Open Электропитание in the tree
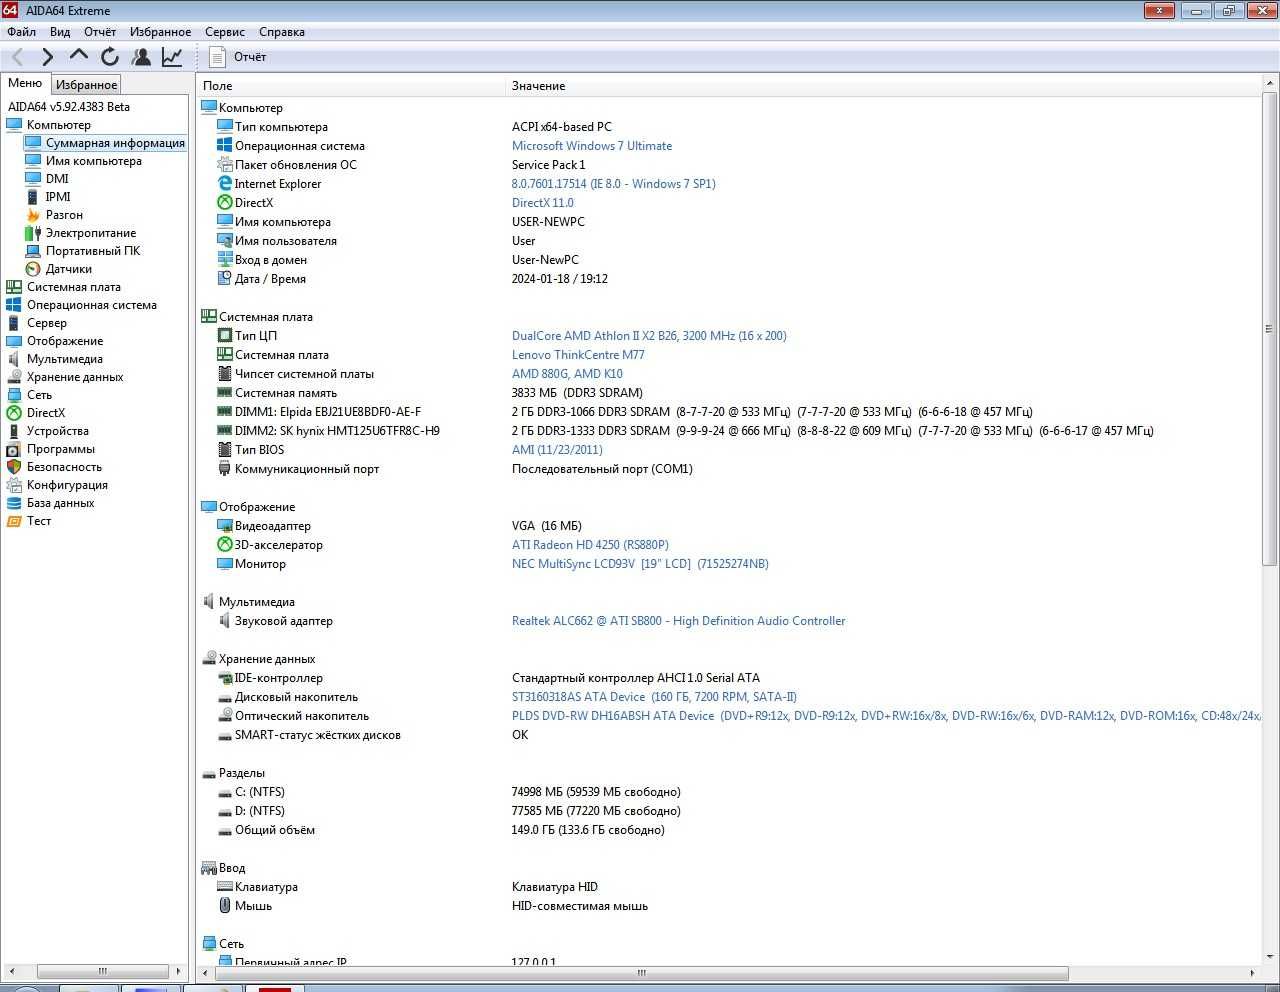 [x=91, y=233]
